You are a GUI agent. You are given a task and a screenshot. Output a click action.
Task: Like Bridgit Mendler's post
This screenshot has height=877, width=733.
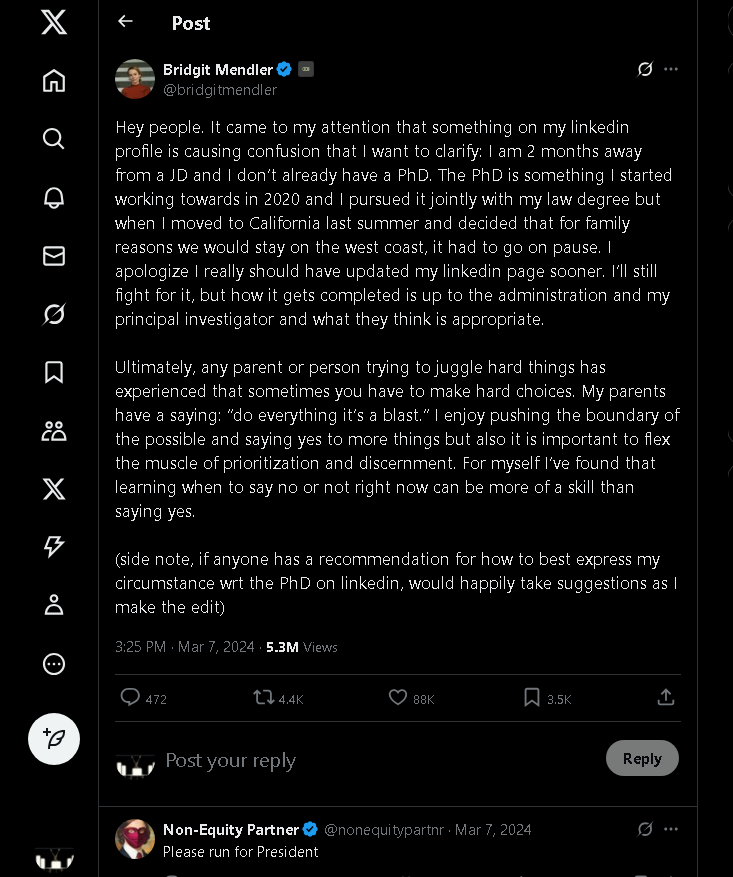397,698
